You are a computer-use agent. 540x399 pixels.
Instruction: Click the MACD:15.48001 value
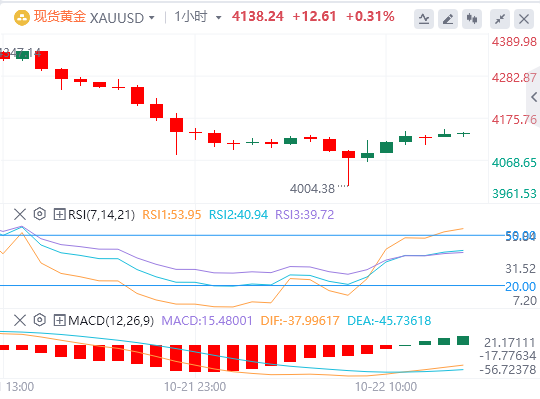pyautogui.click(x=207, y=321)
